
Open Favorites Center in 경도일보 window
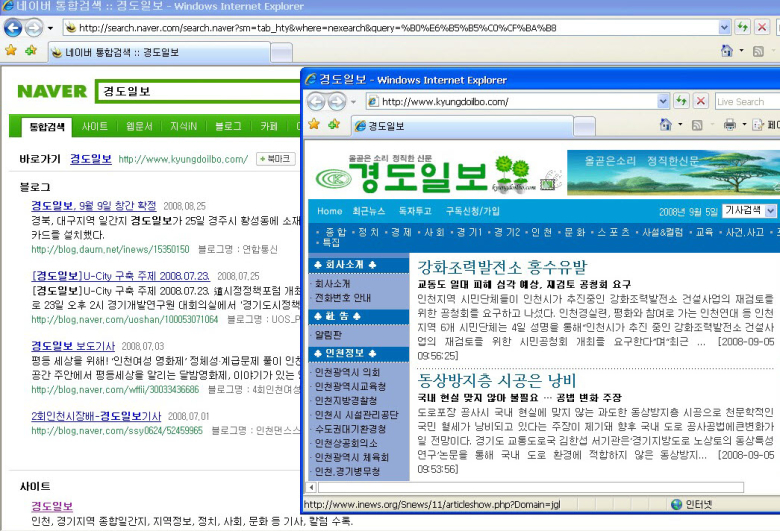(x=313, y=124)
